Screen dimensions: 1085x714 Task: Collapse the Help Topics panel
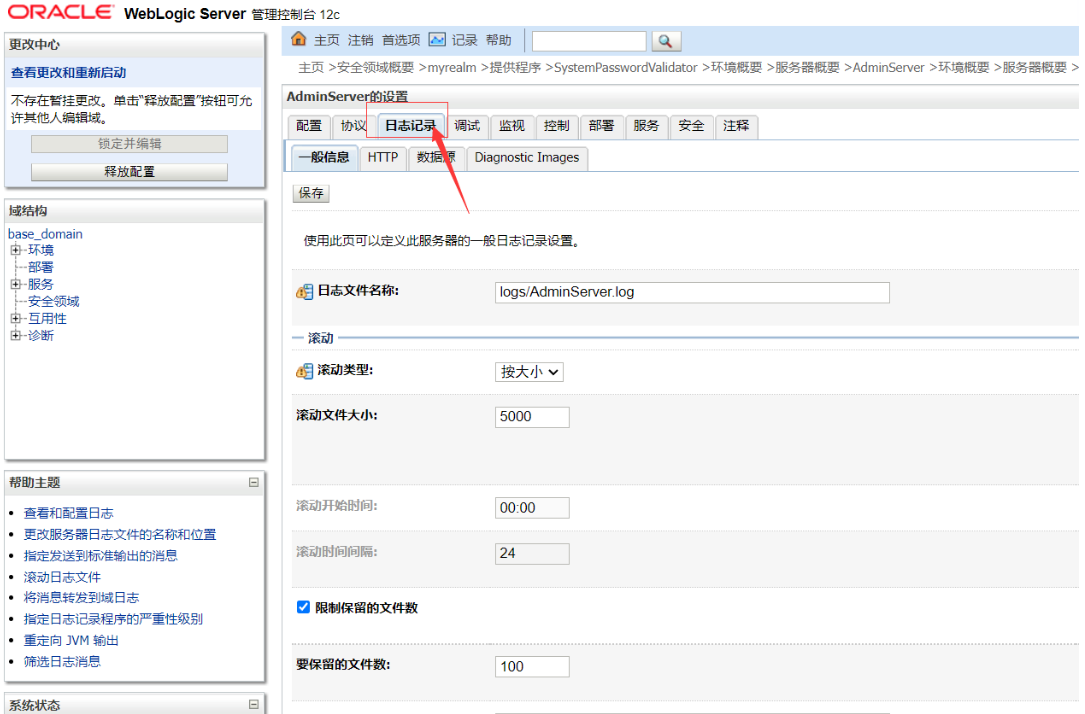pyautogui.click(x=254, y=483)
